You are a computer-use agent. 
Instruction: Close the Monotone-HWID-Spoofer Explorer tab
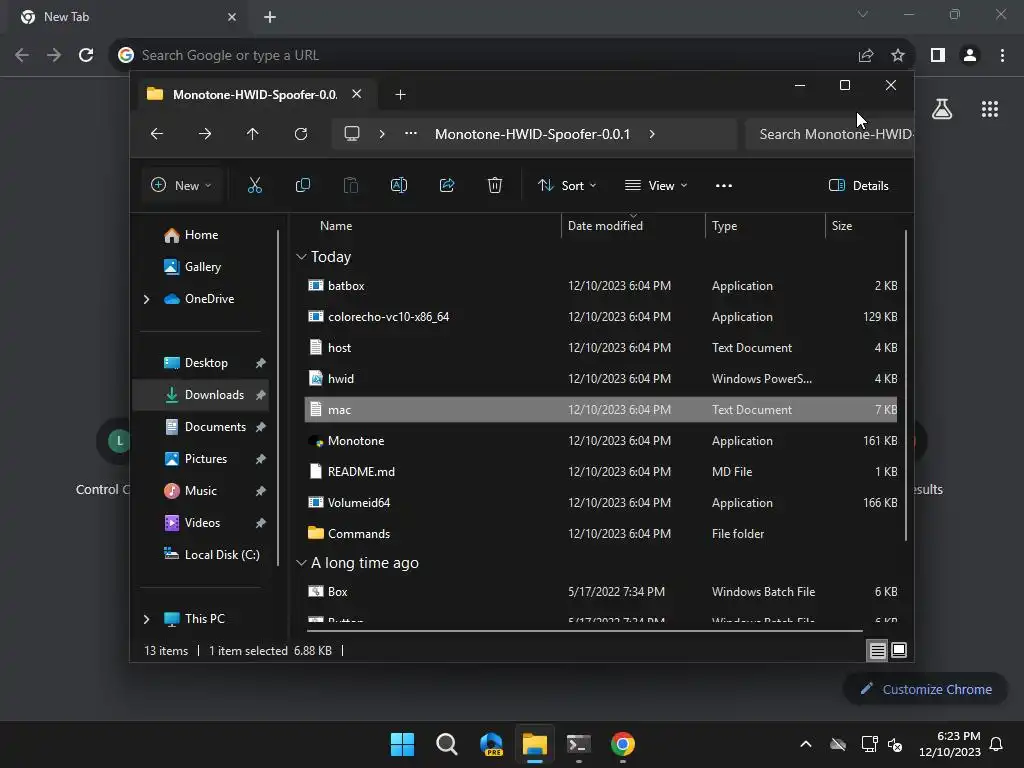[x=357, y=94]
